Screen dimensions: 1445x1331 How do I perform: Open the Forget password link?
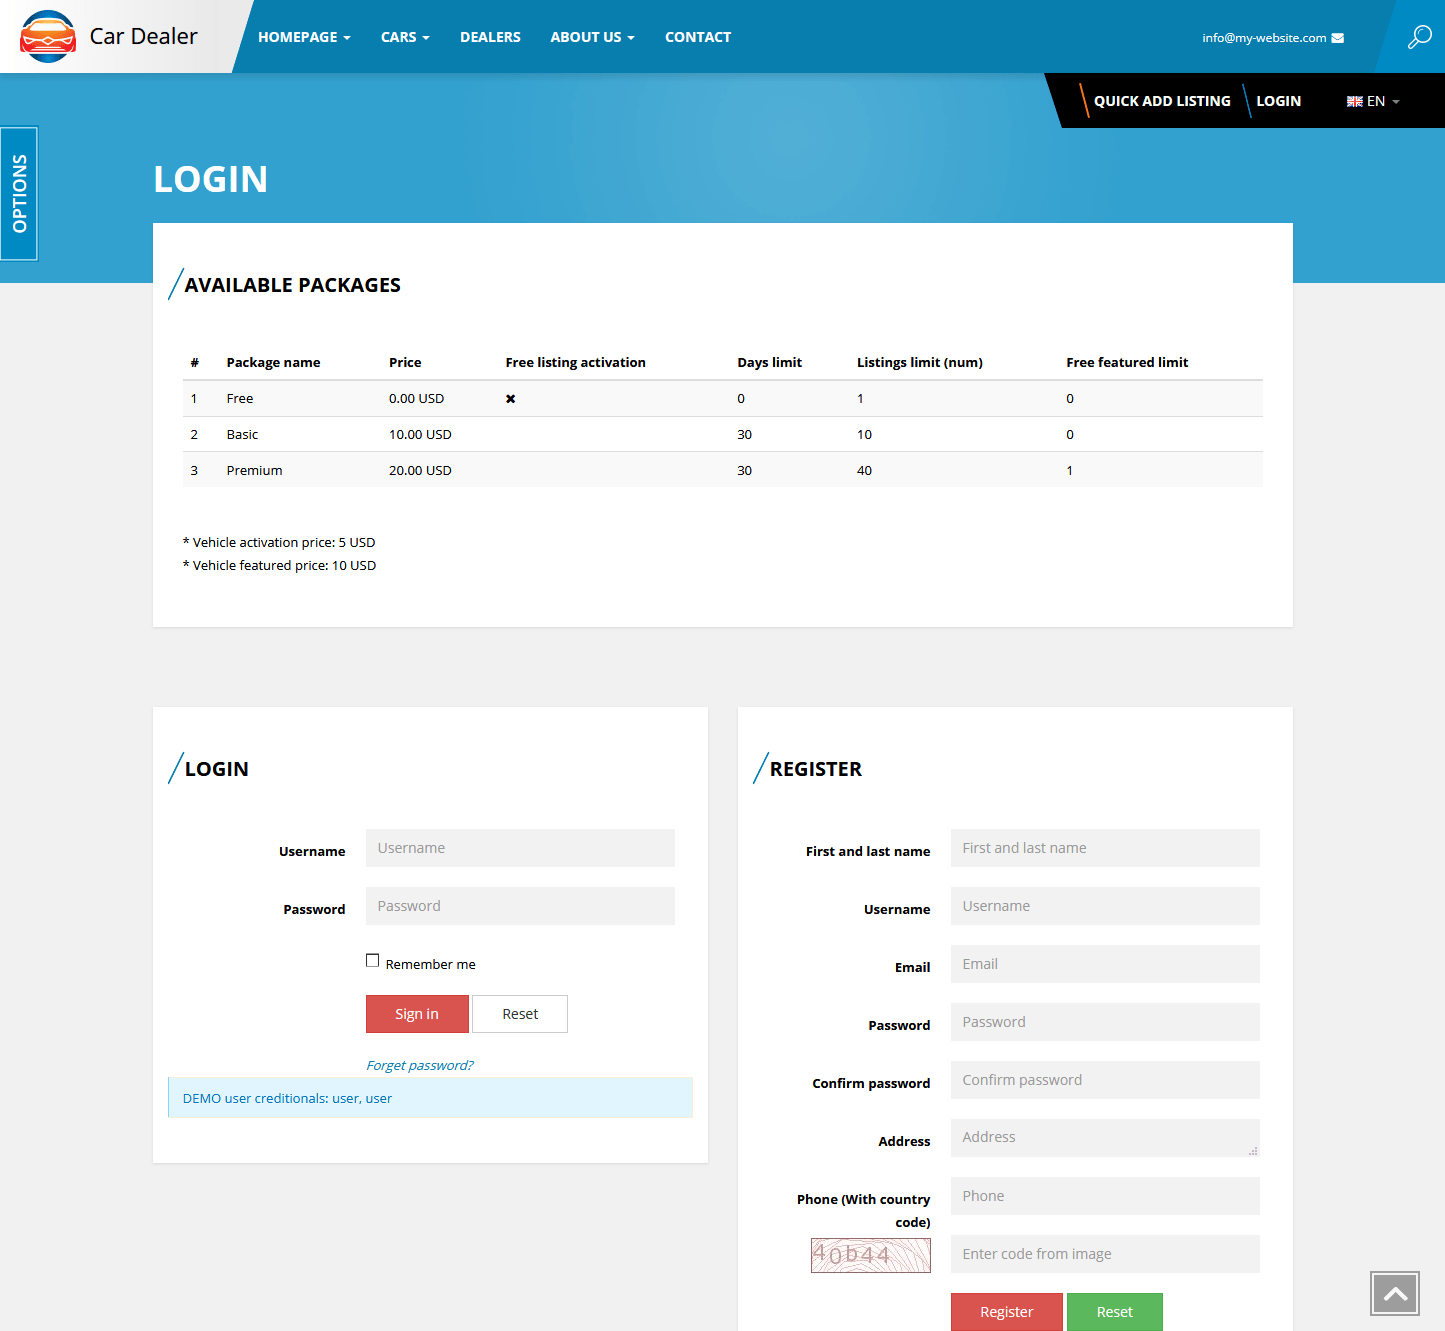pos(420,1064)
